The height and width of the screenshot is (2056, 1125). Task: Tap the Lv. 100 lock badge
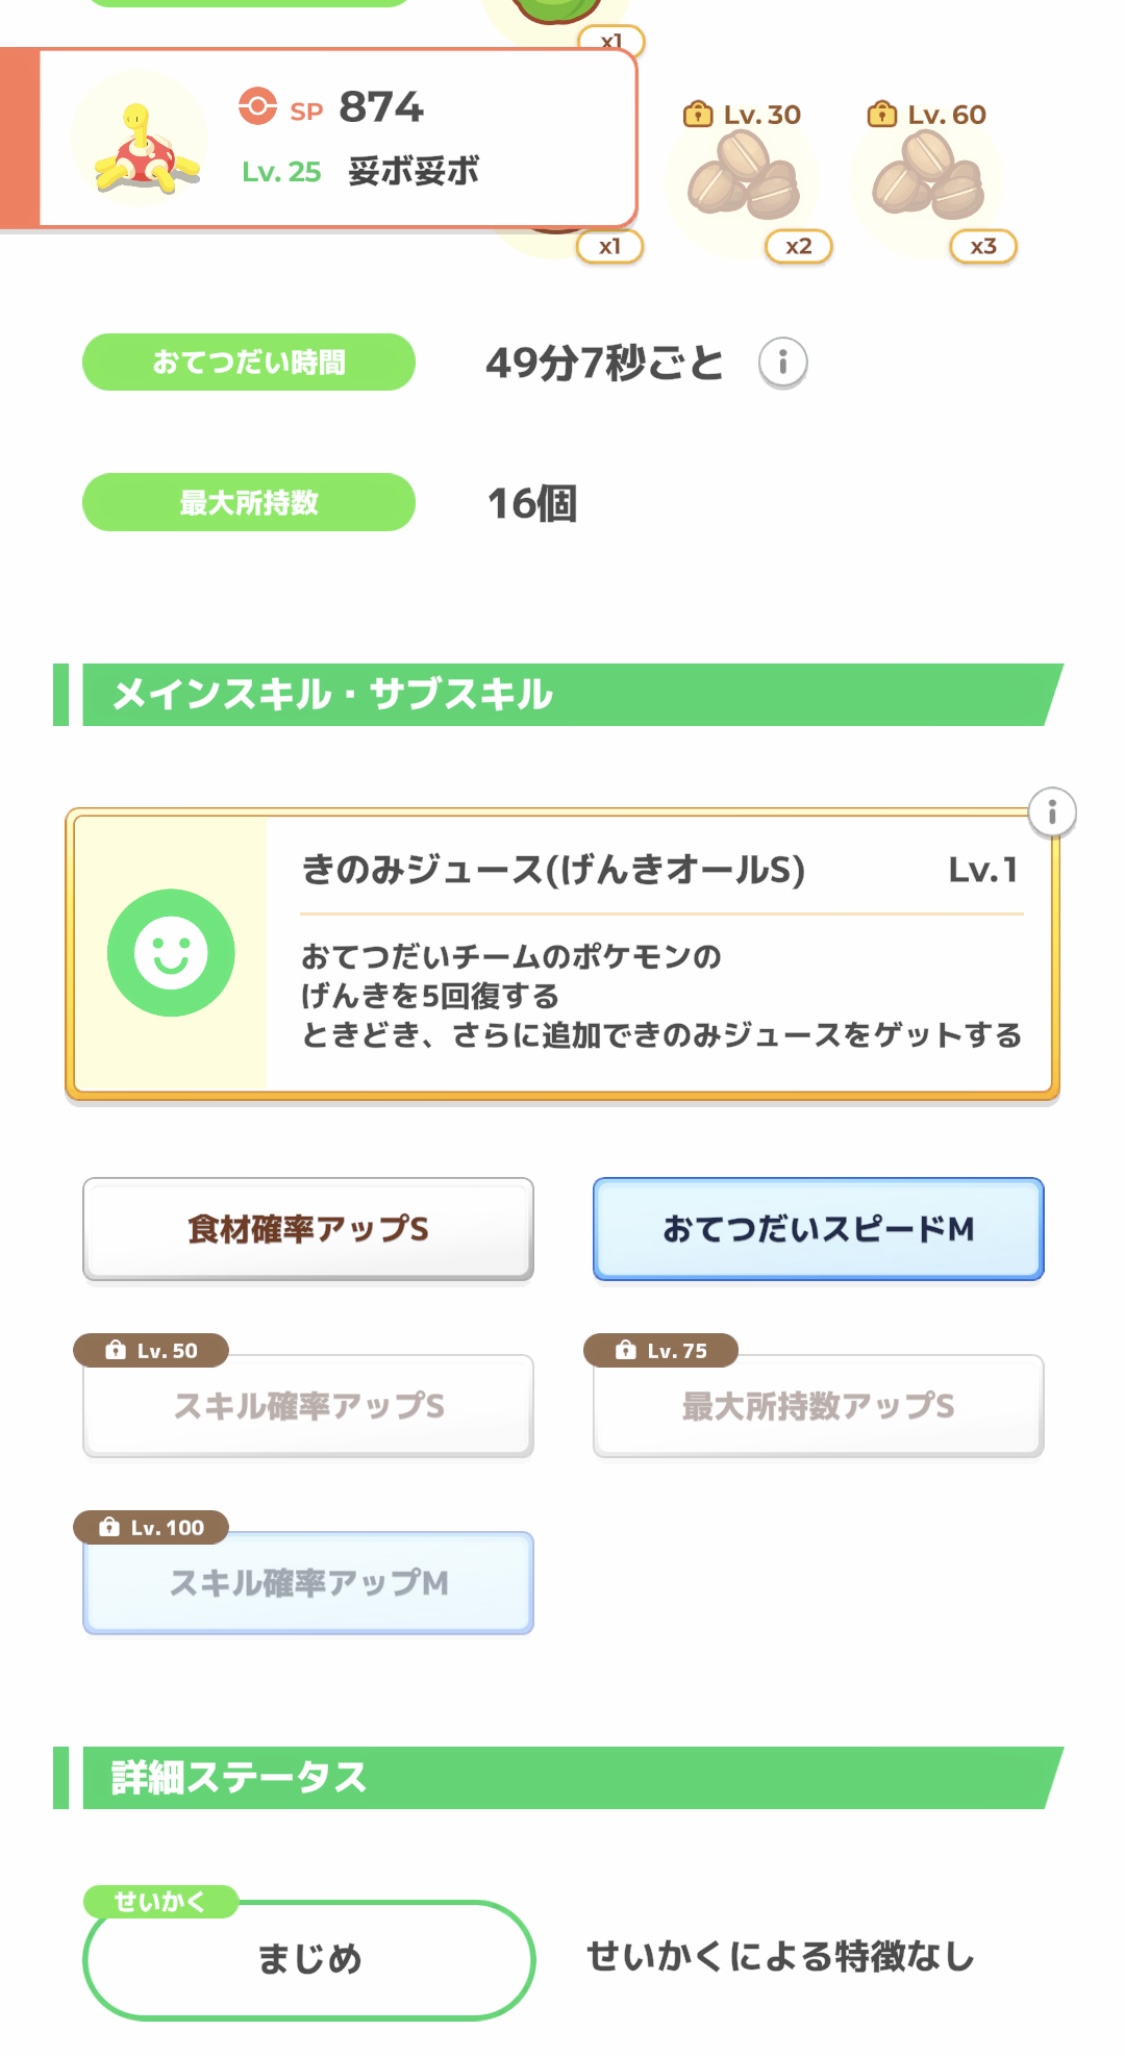151,1527
